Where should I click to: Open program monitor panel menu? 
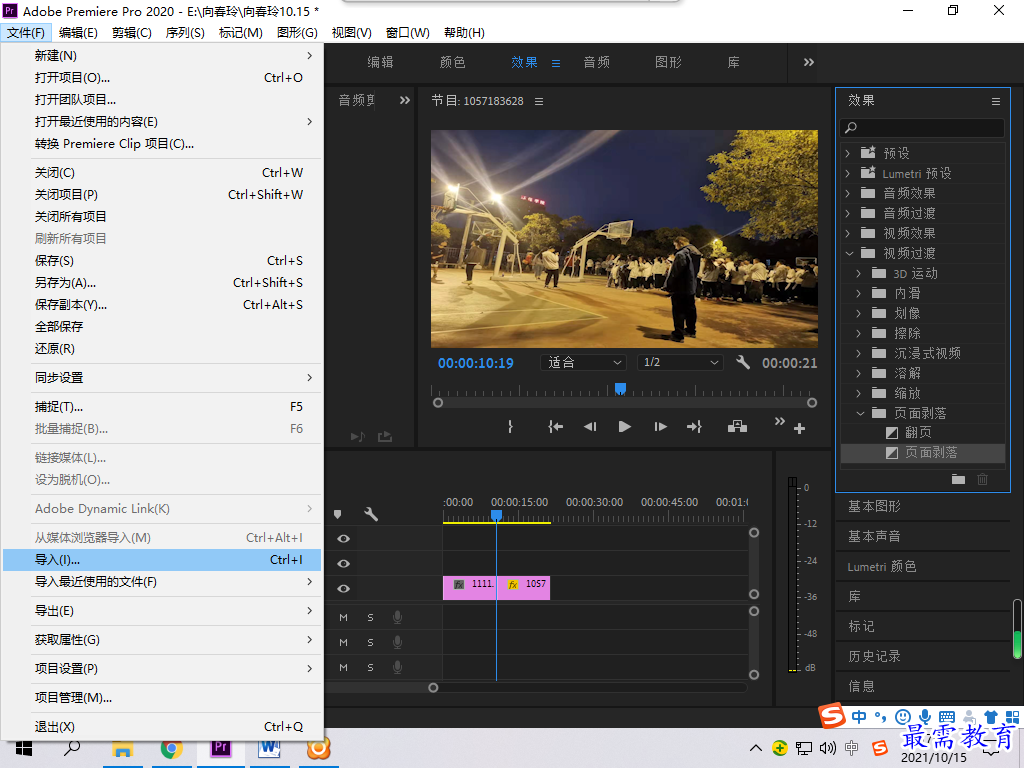coord(539,101)
